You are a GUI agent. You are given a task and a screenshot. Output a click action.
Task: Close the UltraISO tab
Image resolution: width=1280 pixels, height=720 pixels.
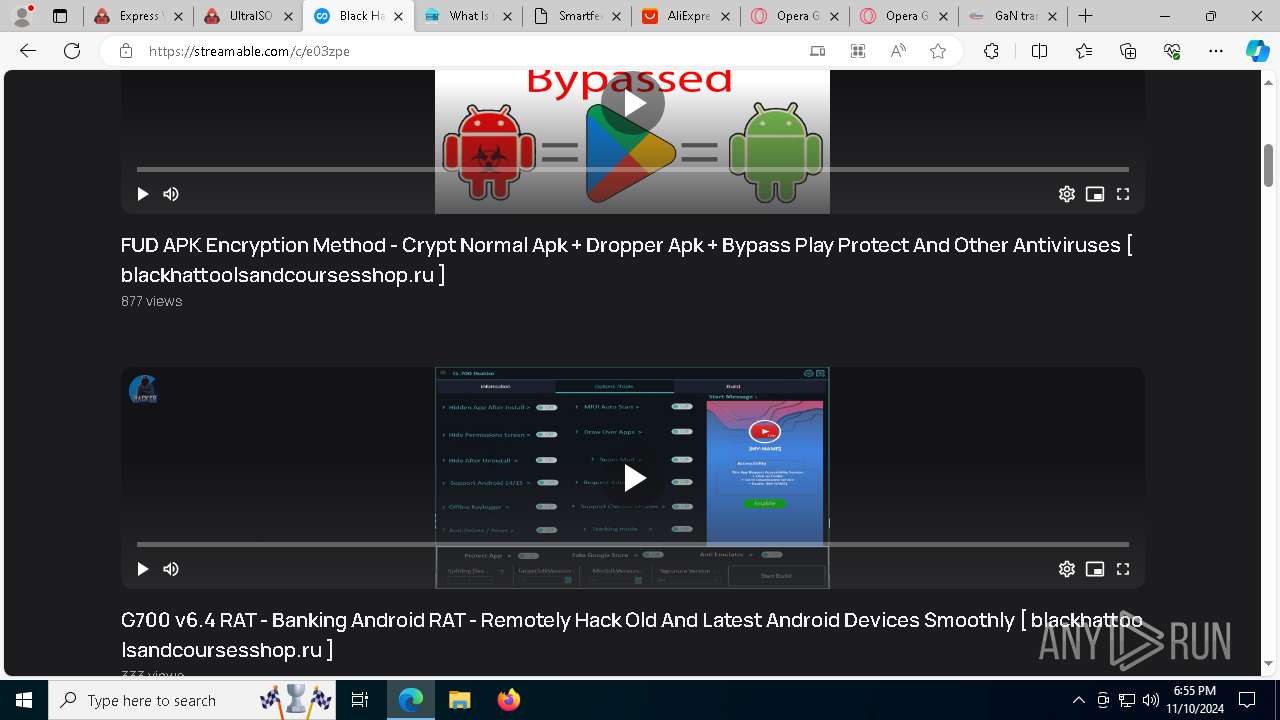(287, 16)
